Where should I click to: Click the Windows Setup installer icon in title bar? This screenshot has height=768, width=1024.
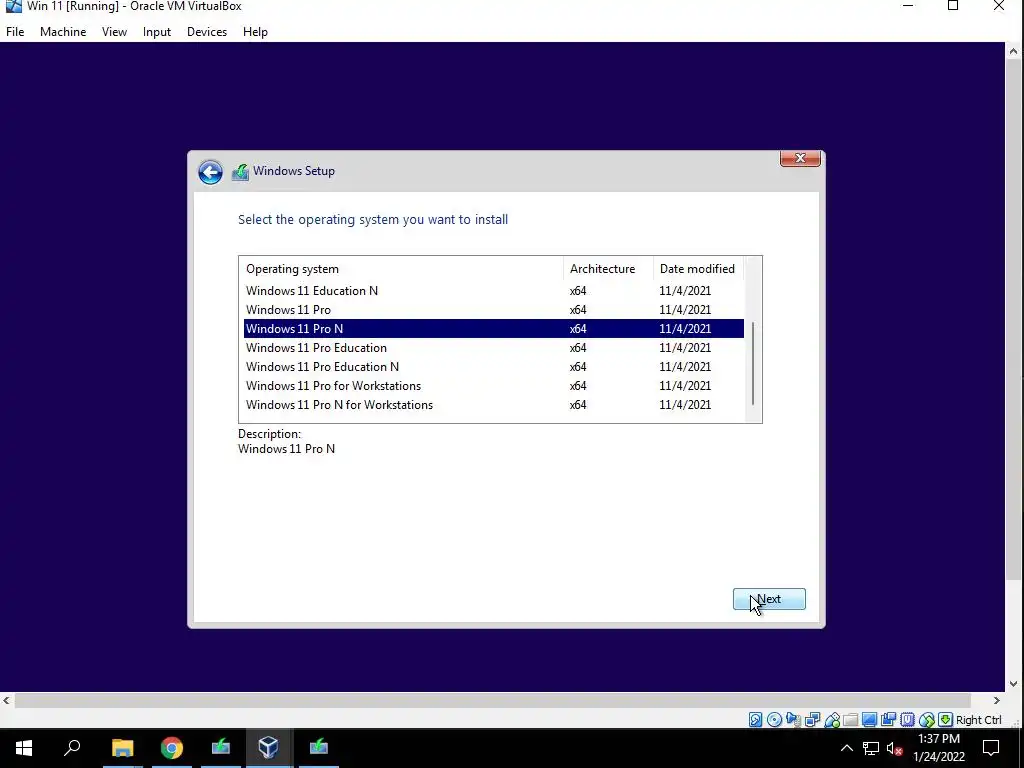(240, 172)
